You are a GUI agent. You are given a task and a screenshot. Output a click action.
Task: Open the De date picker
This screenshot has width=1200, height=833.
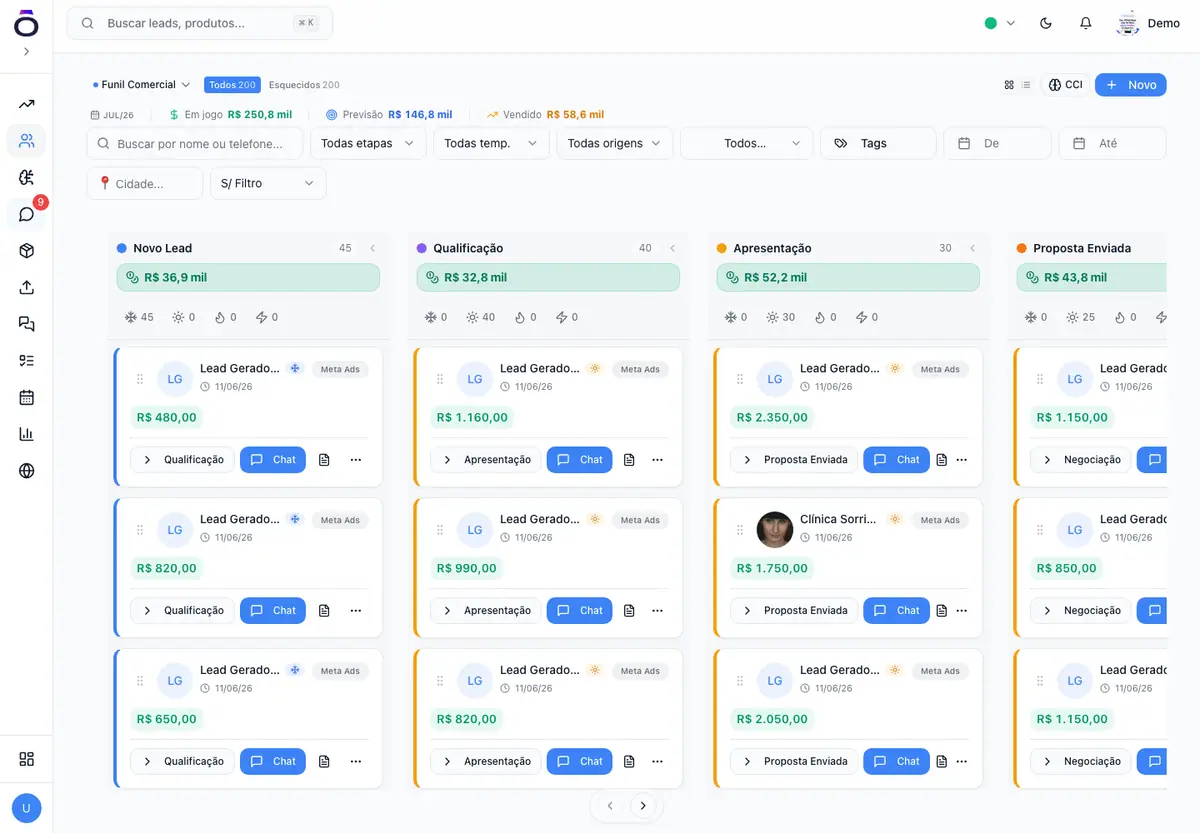[997, 143]
